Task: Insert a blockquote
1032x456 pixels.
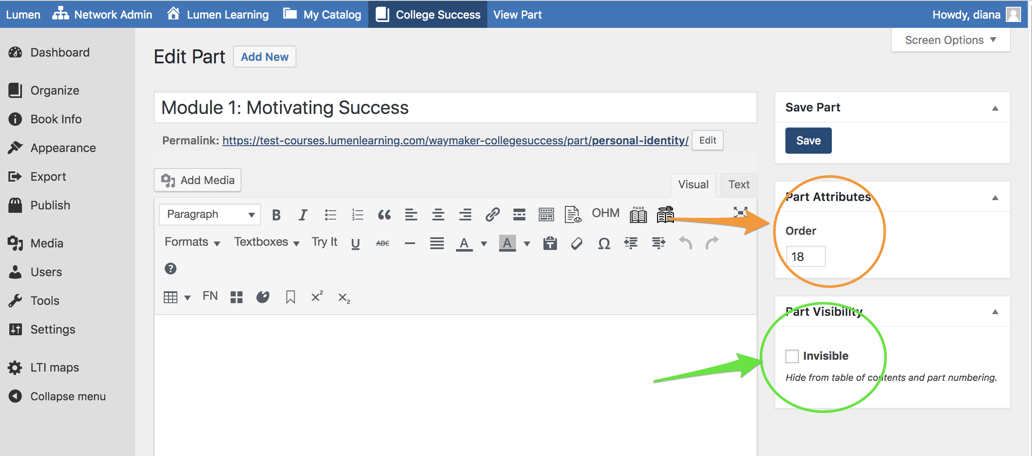Action: (x=384, y=215)
